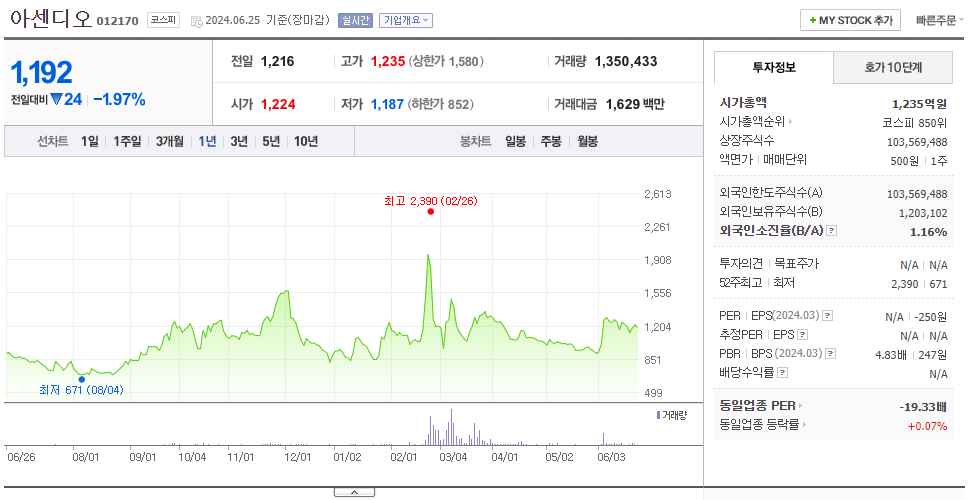Select 5년 line chart period

coord(271,141)
